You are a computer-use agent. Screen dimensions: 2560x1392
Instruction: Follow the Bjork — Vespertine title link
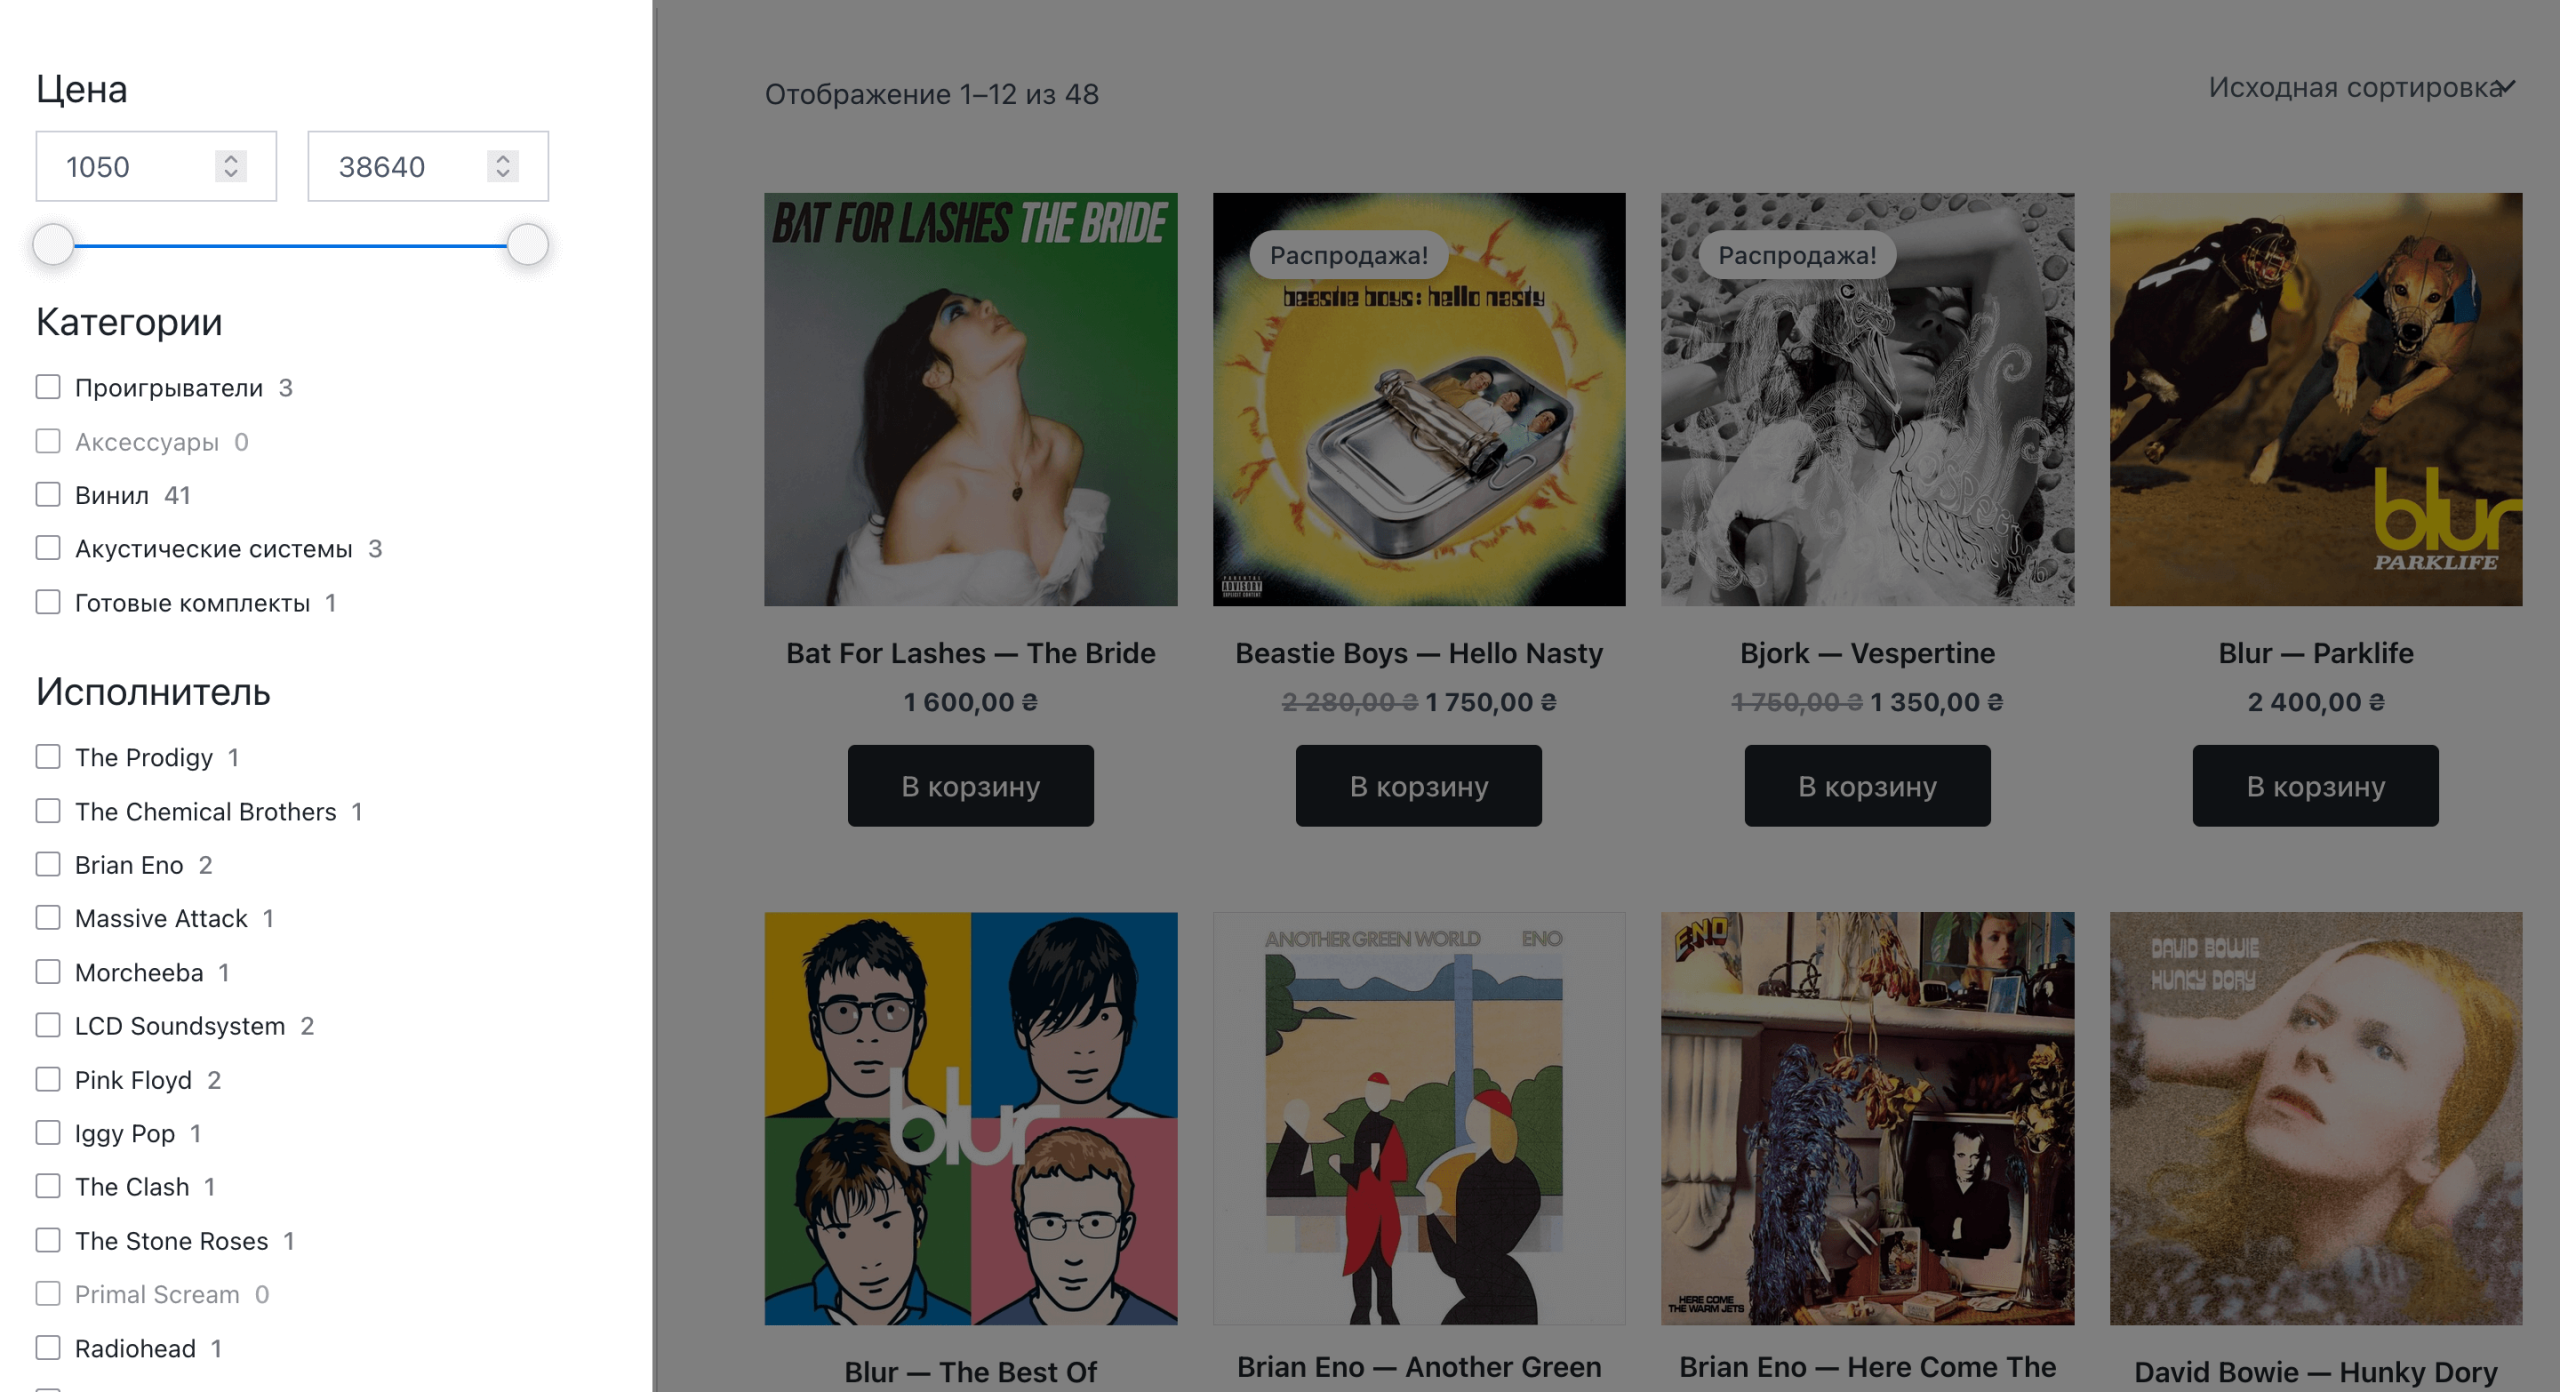pos(1867,653)
